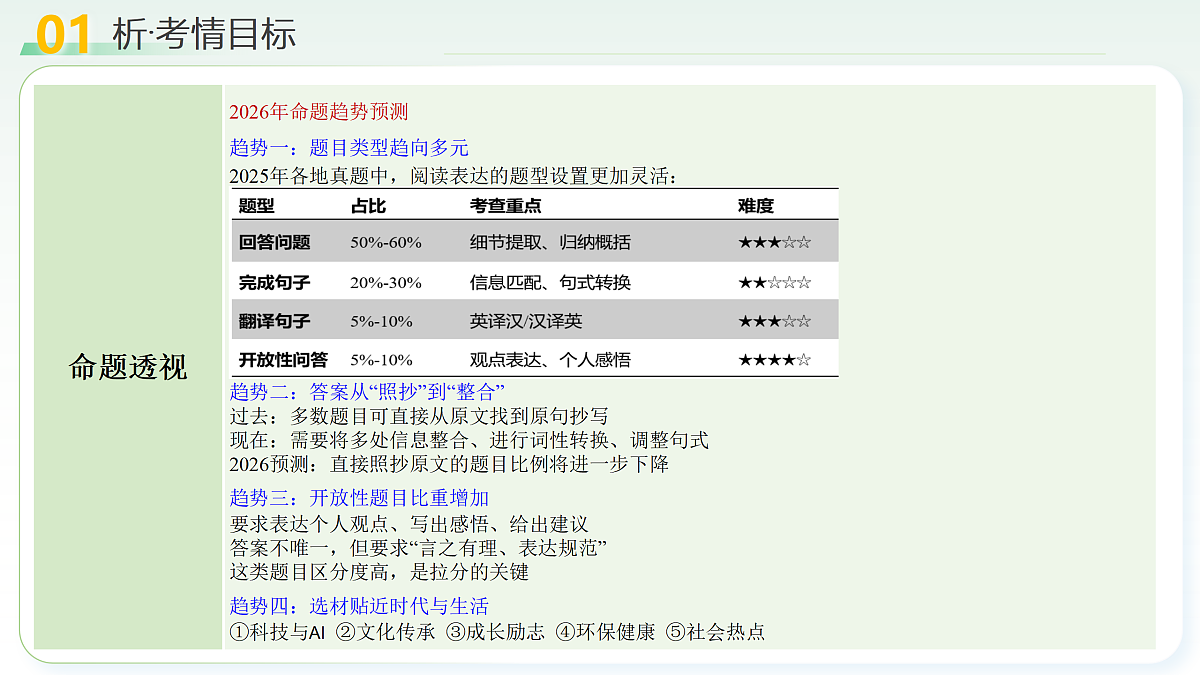Click the '01' section number

tap(65, 35)
